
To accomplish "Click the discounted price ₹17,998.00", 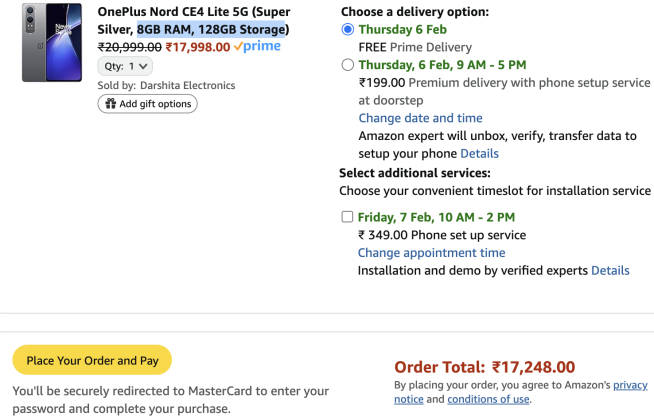I will click(197, 47).
